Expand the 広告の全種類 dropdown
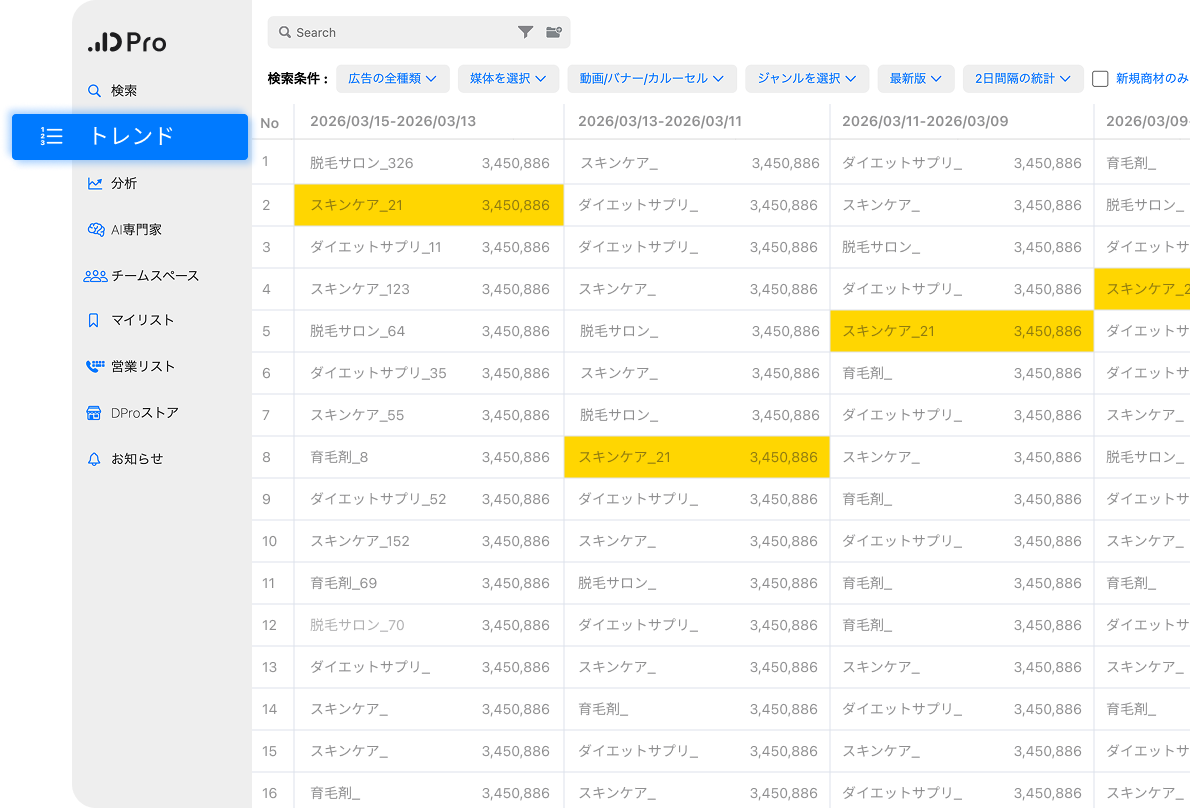The image size is (1190, 808). [x=392, y=79]
